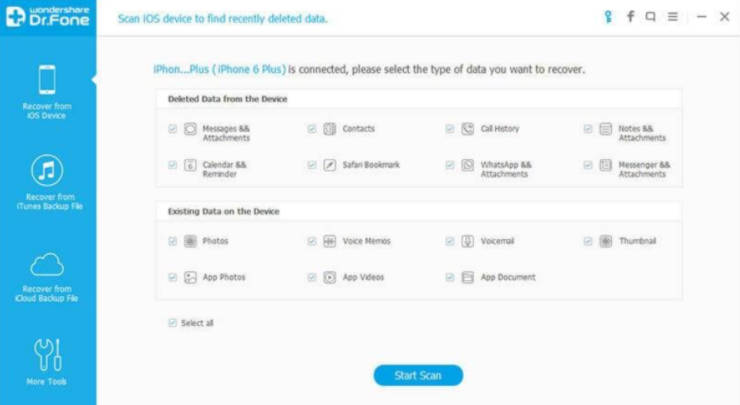This screenshot has width=740, height=405.
Task: Select Recover from iTunes Backup File
Action: (x=49, y=183)
